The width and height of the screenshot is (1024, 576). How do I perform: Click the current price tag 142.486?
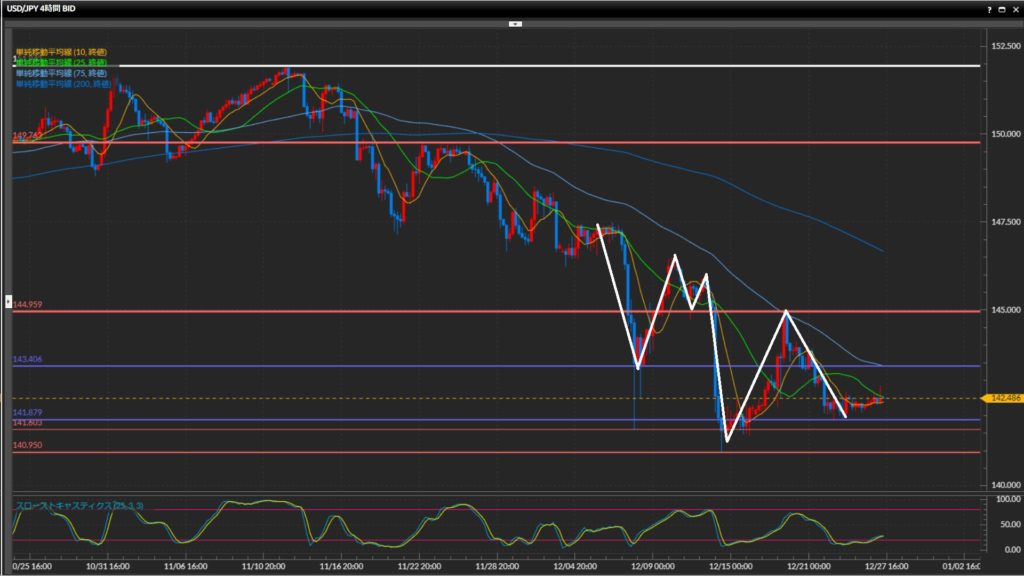(1003, 398)
